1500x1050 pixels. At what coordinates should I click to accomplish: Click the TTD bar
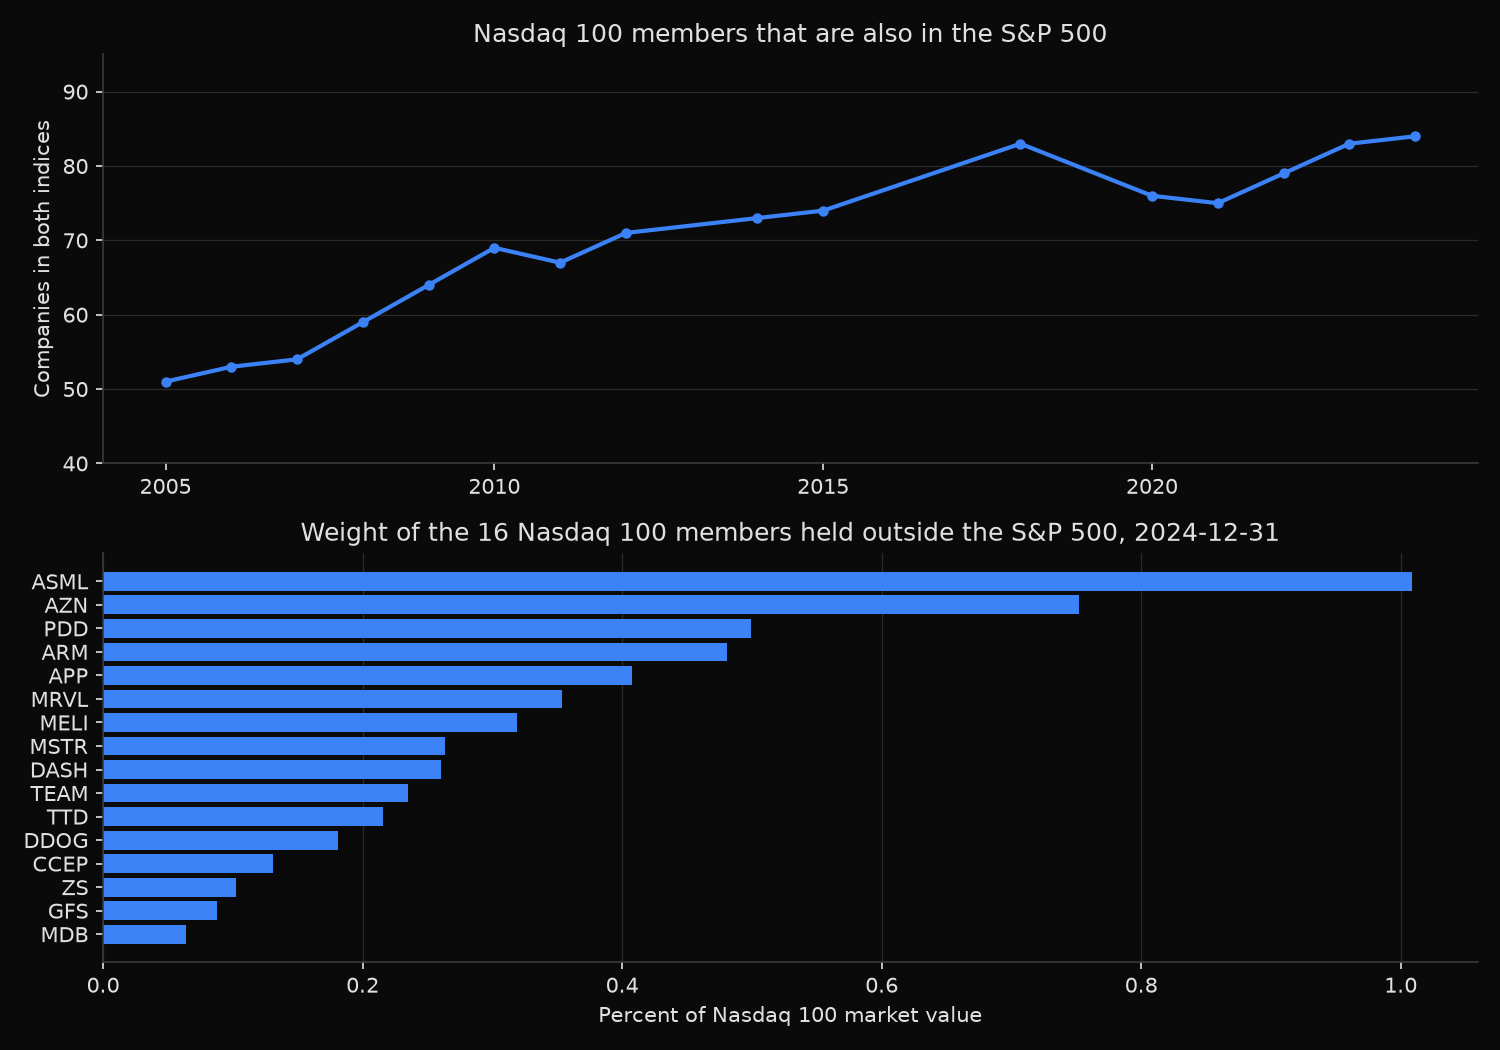(243, 816)
